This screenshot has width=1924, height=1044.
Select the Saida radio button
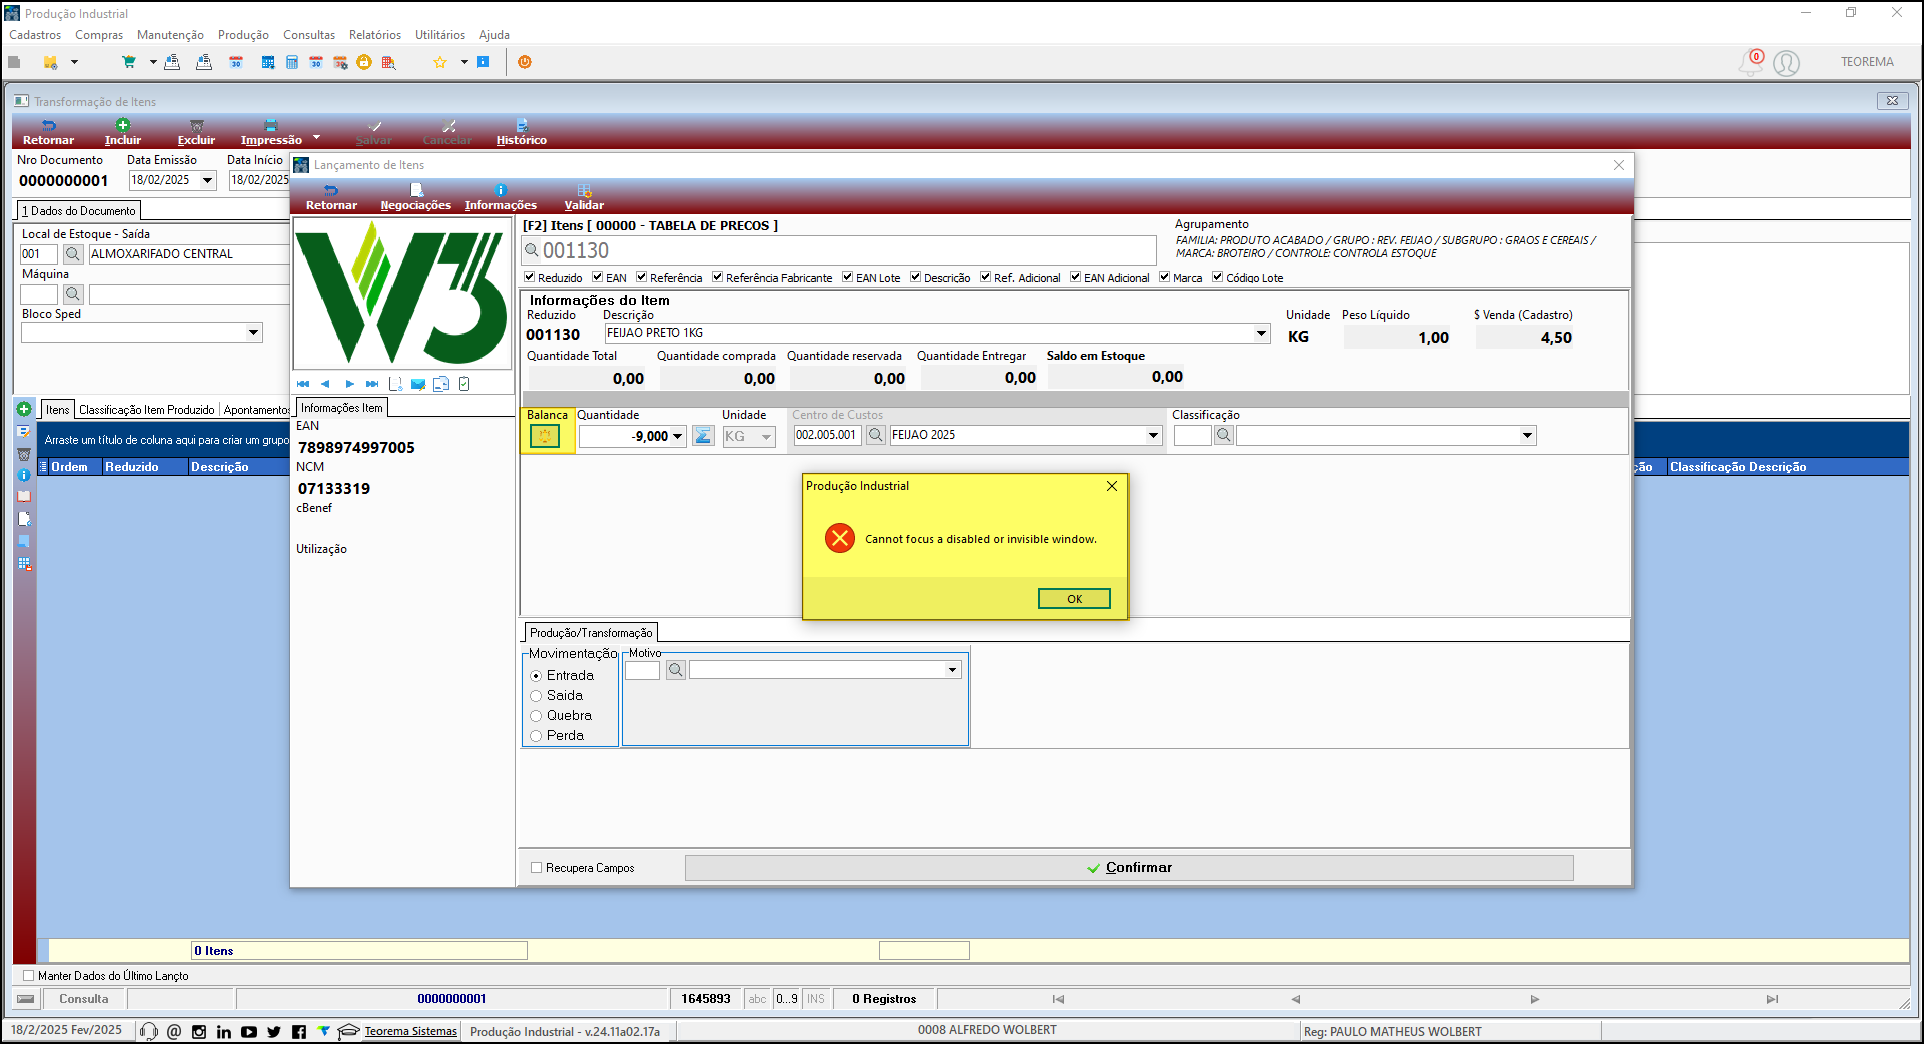pos(536,696)
